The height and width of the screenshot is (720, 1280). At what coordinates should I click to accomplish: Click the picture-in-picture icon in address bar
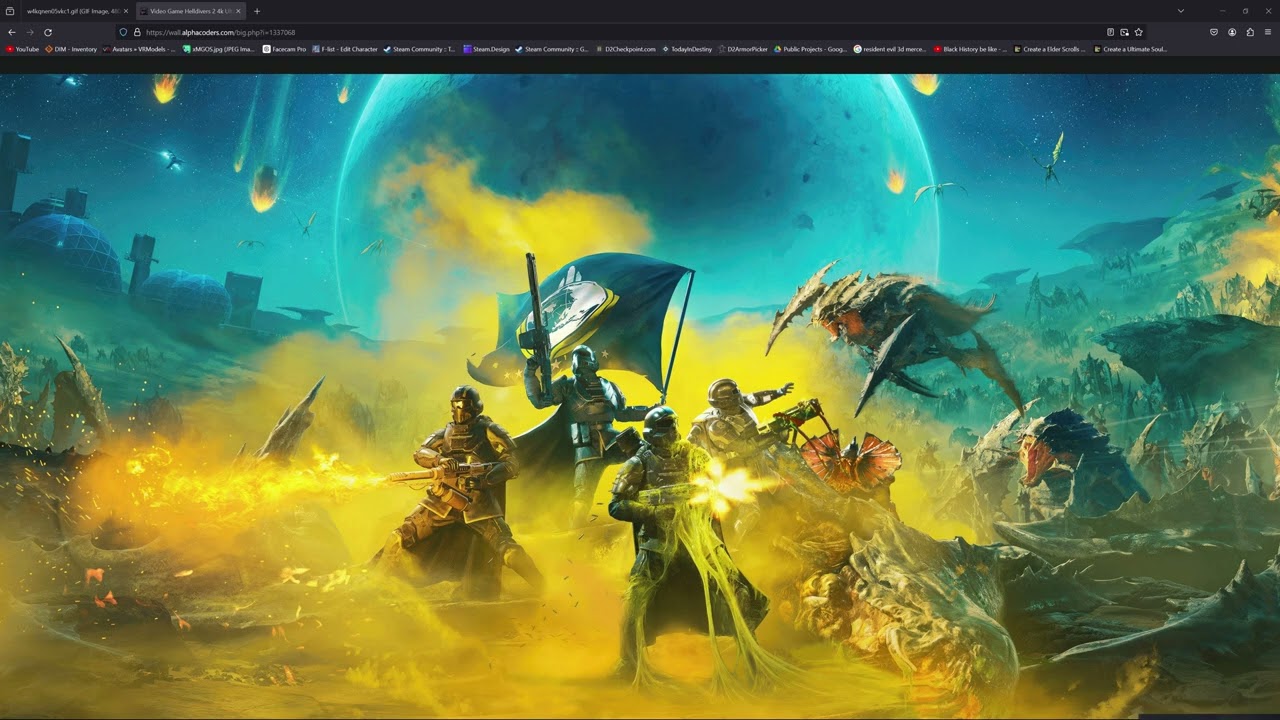point(1124,32)
